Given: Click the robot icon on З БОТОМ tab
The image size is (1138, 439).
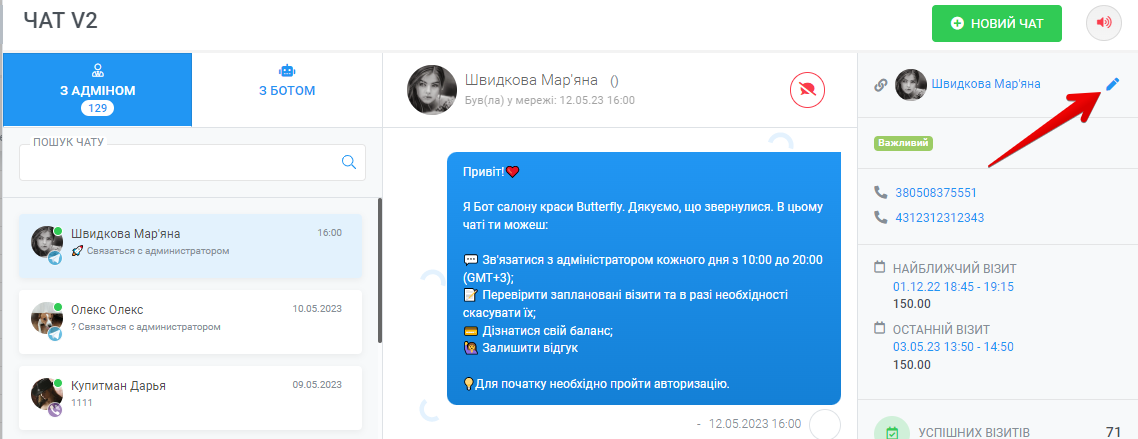Looking at the screenshot, I should coord(287,71).
